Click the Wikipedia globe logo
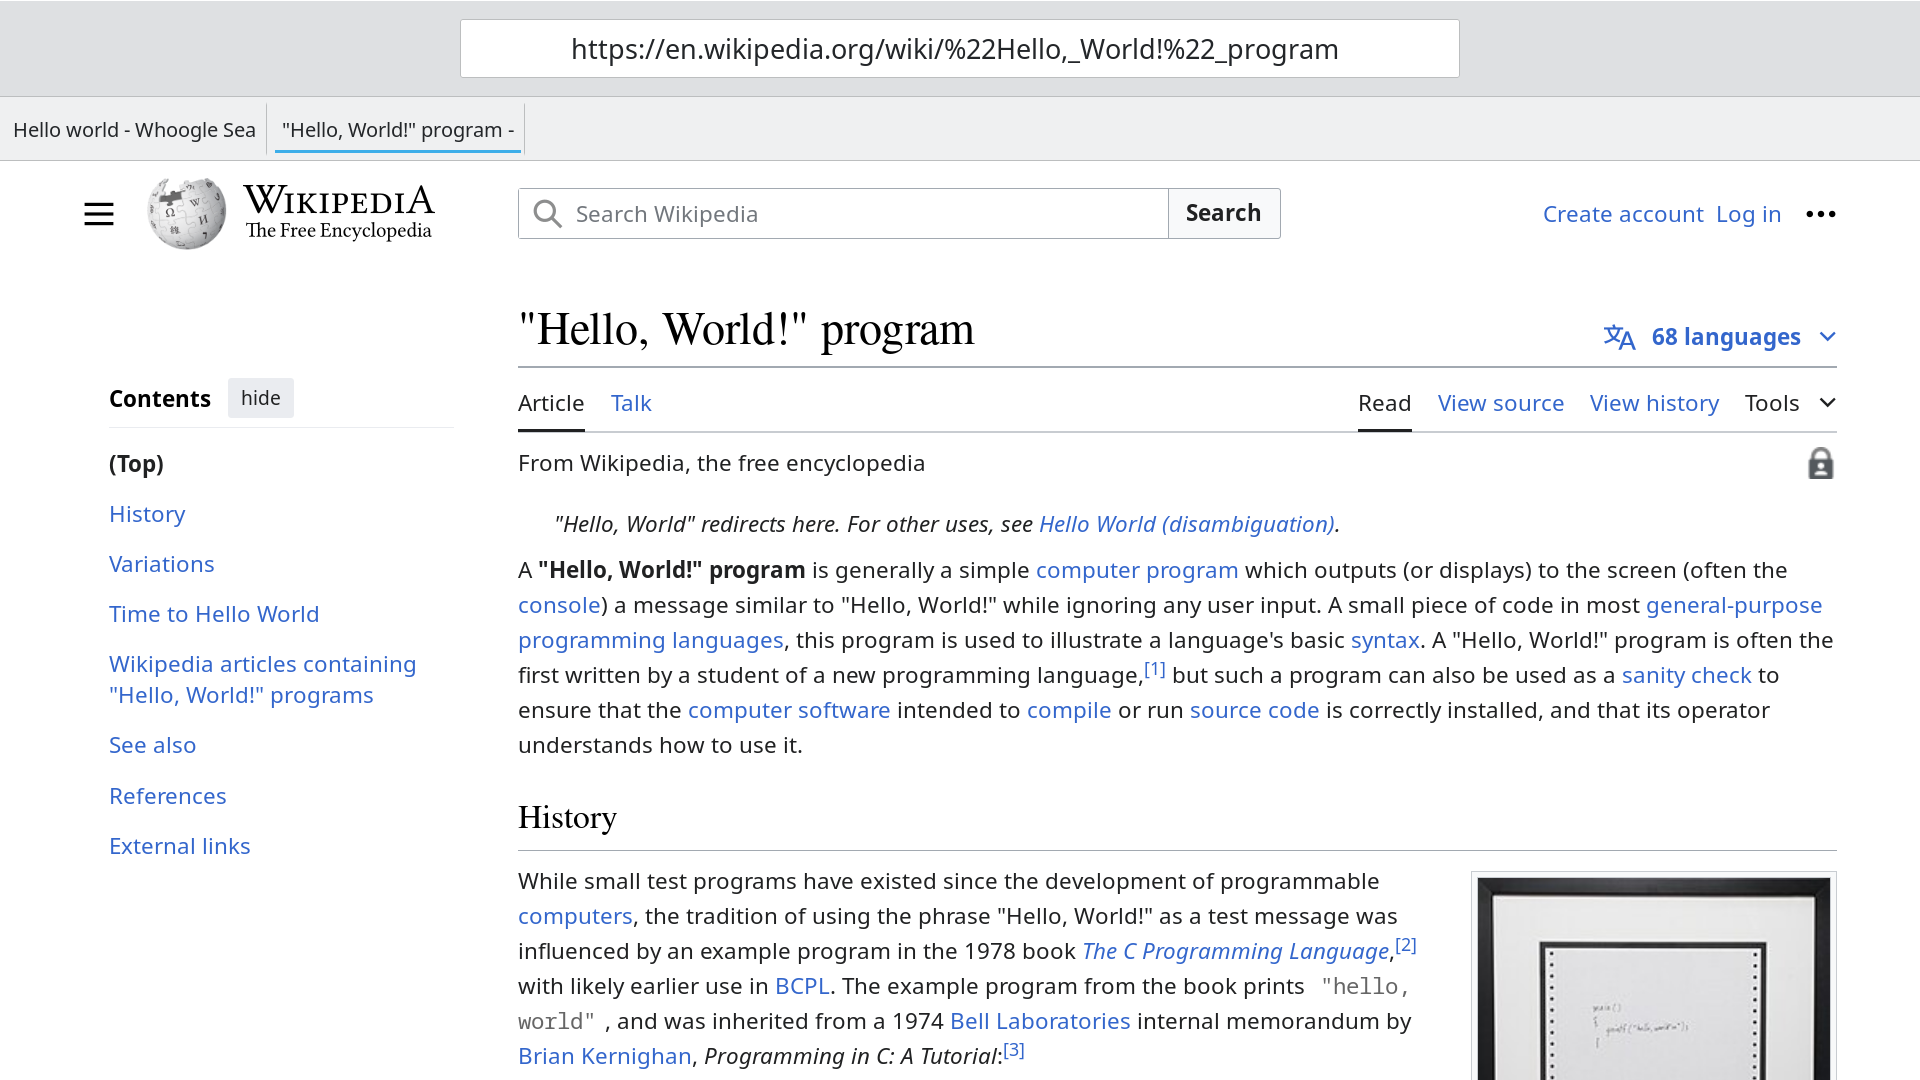The image size is (1920, 1080). point(187,213)
